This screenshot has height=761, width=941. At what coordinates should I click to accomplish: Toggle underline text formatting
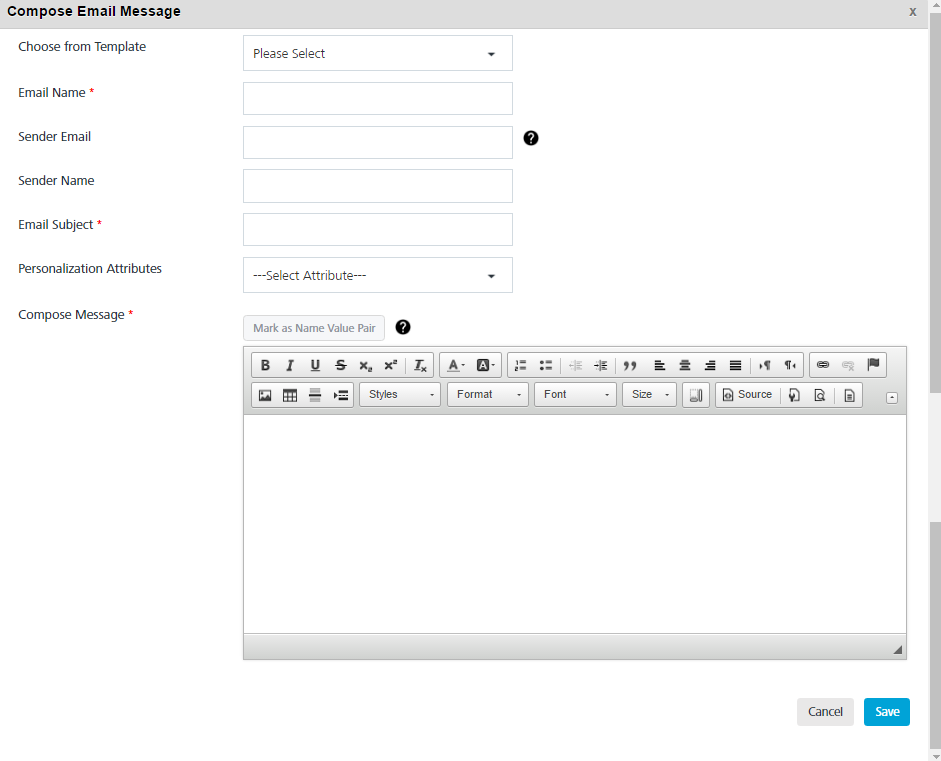coord(315,365)
